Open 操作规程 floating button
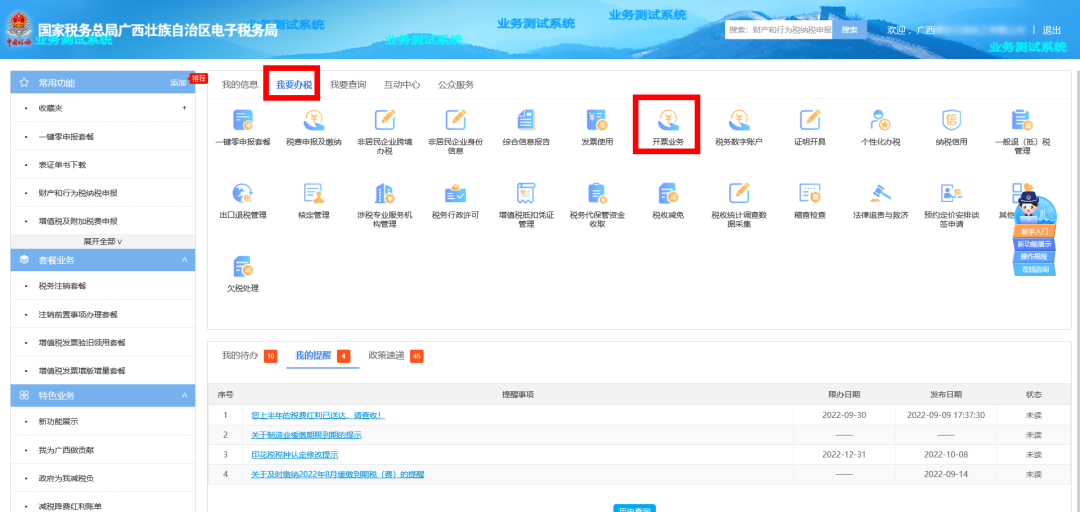Screen dimensions: 1080x512 1035,256
